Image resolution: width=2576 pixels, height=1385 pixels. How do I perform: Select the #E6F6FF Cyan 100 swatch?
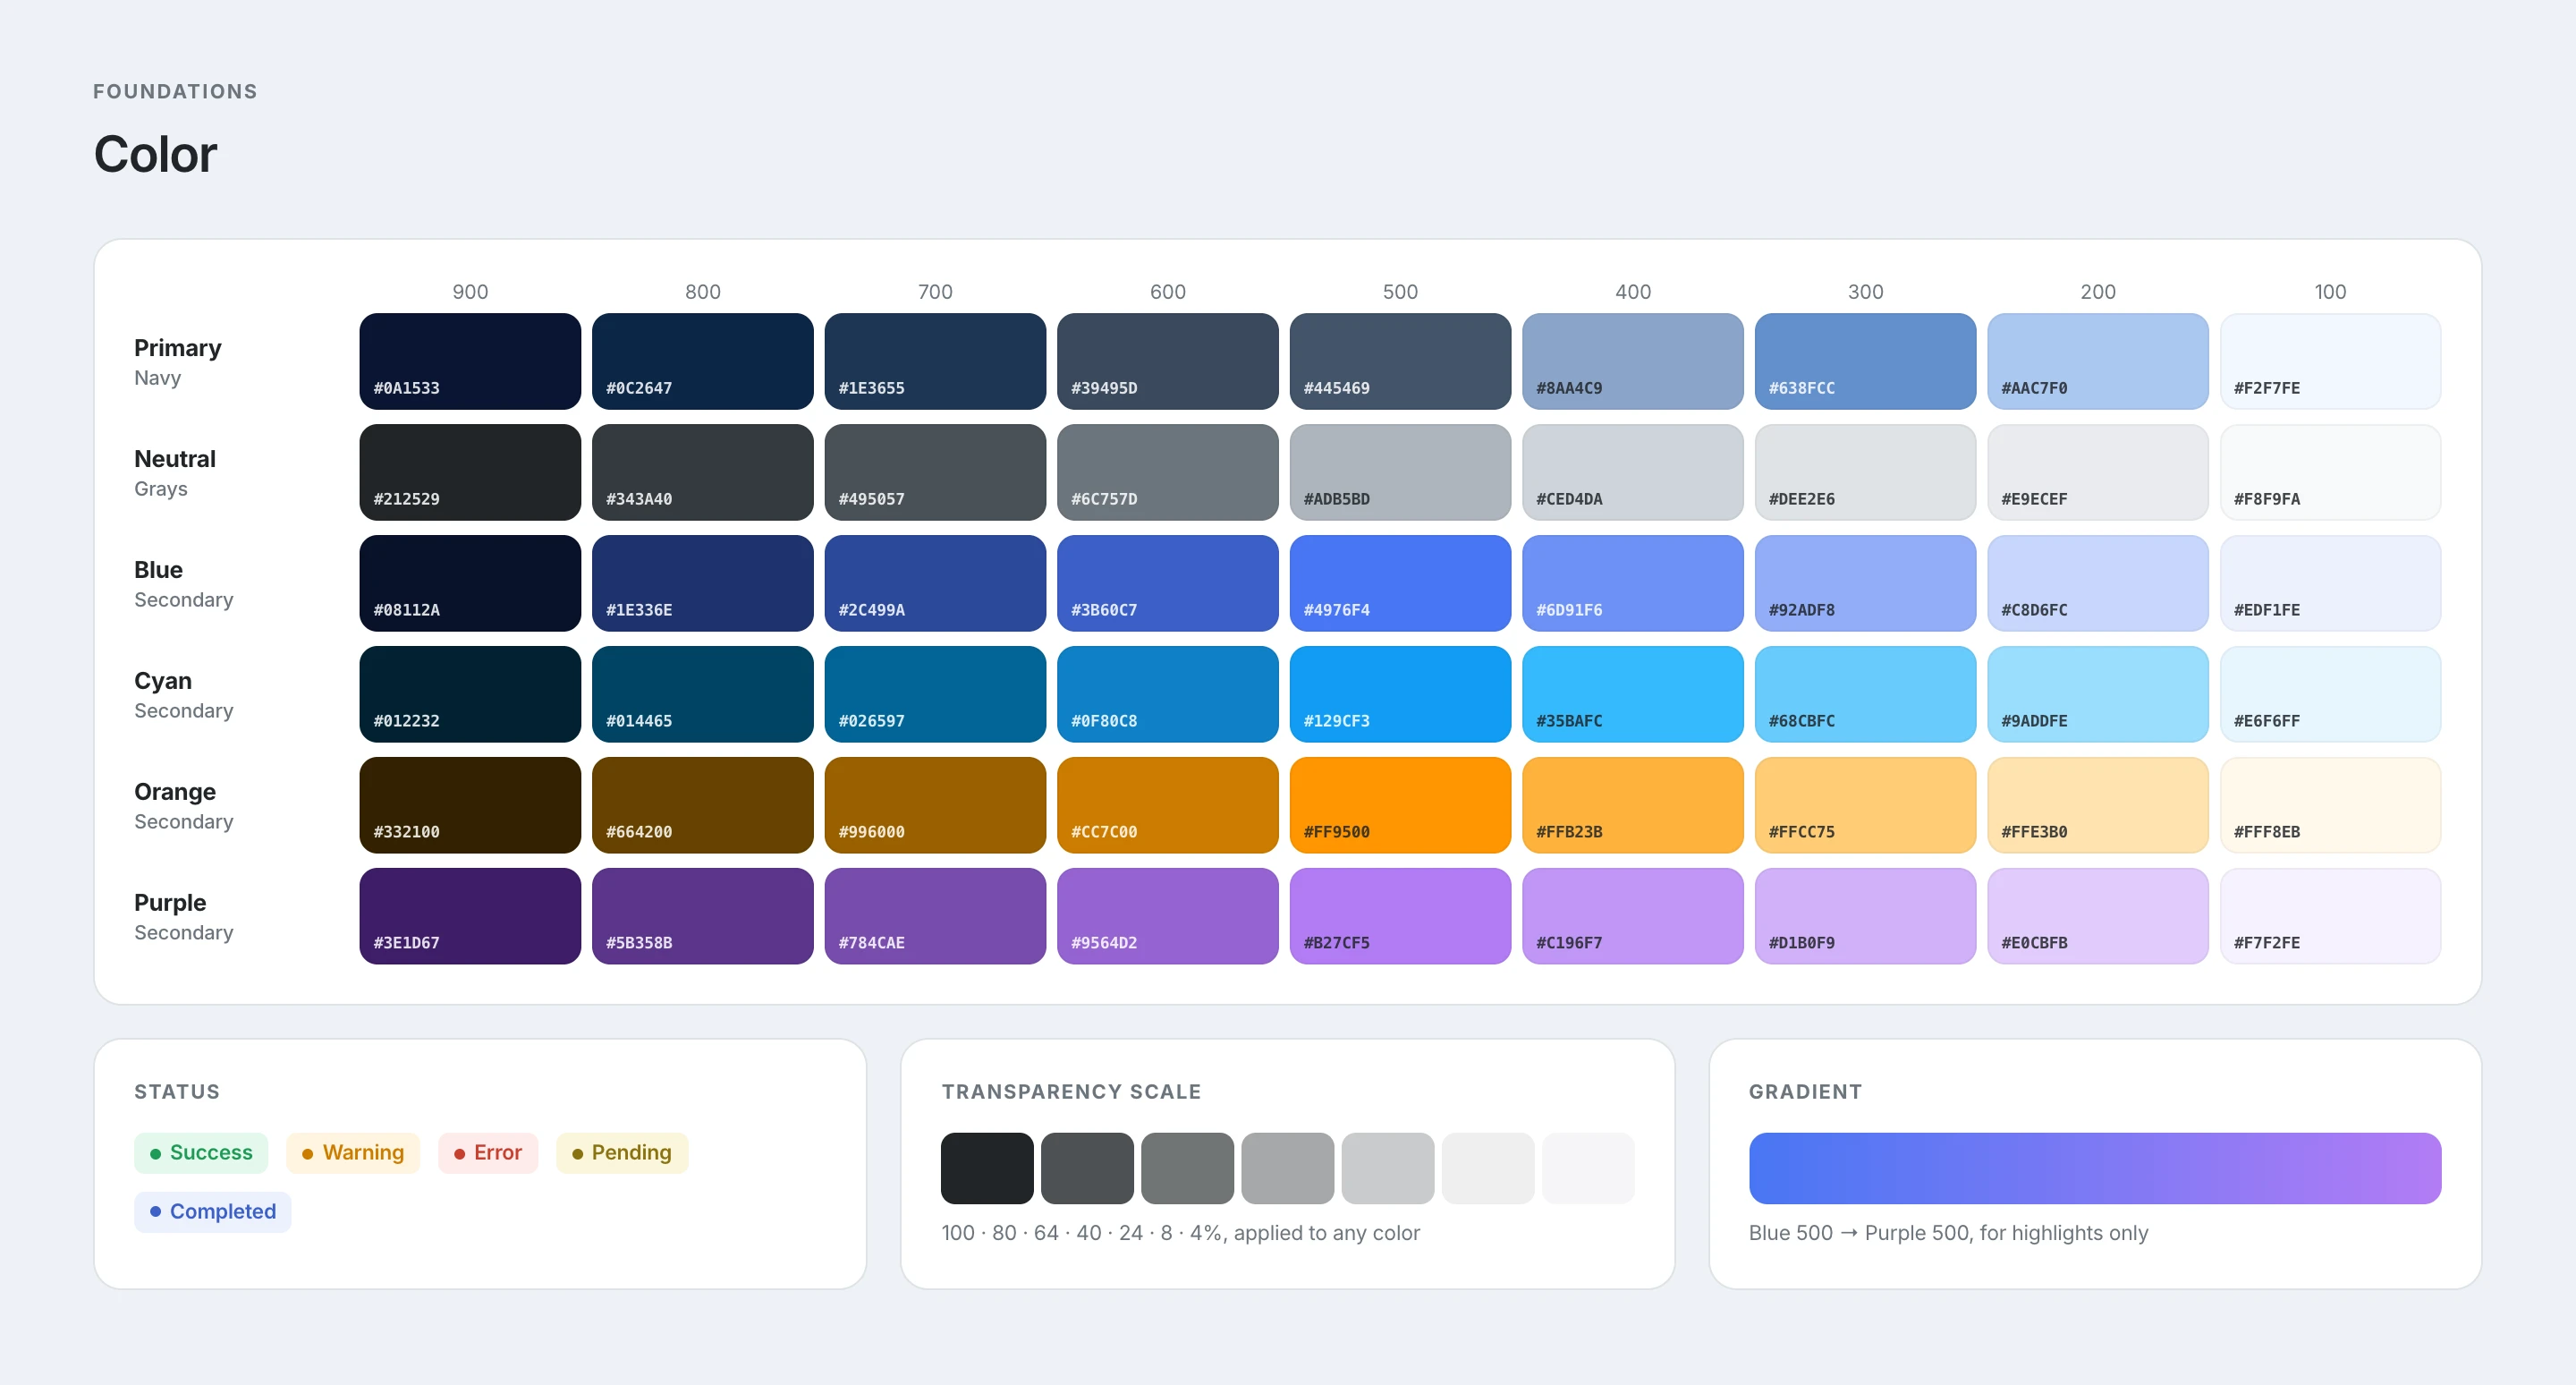point(2330,694)
